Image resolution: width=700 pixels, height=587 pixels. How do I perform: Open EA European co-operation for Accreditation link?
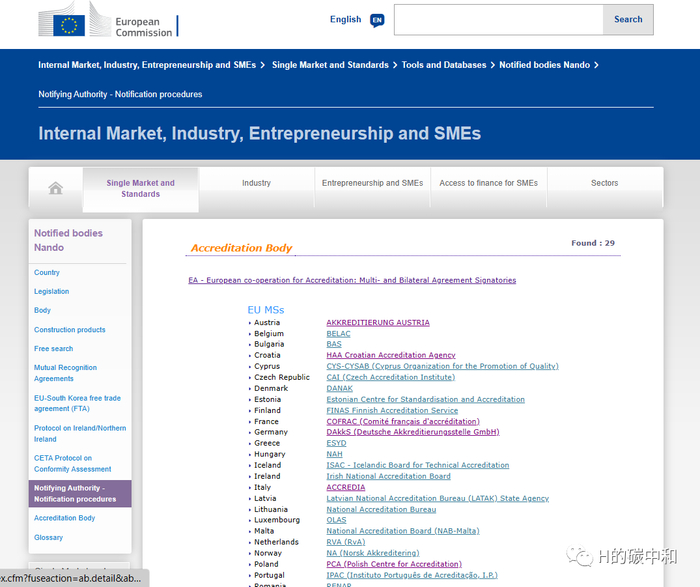click(x=352, y=280)
